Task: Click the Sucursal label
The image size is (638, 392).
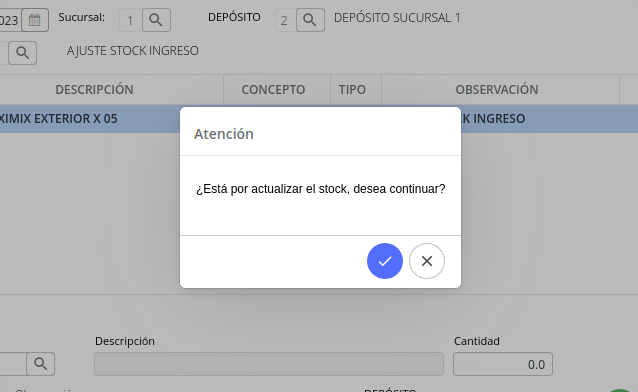Action: (x=81, y=18)
